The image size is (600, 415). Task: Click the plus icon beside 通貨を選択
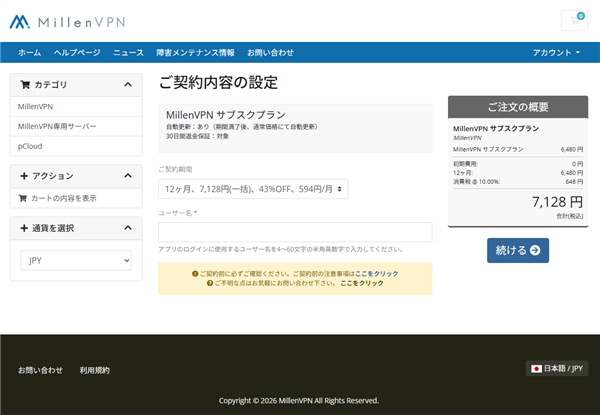tap(24, 228)
